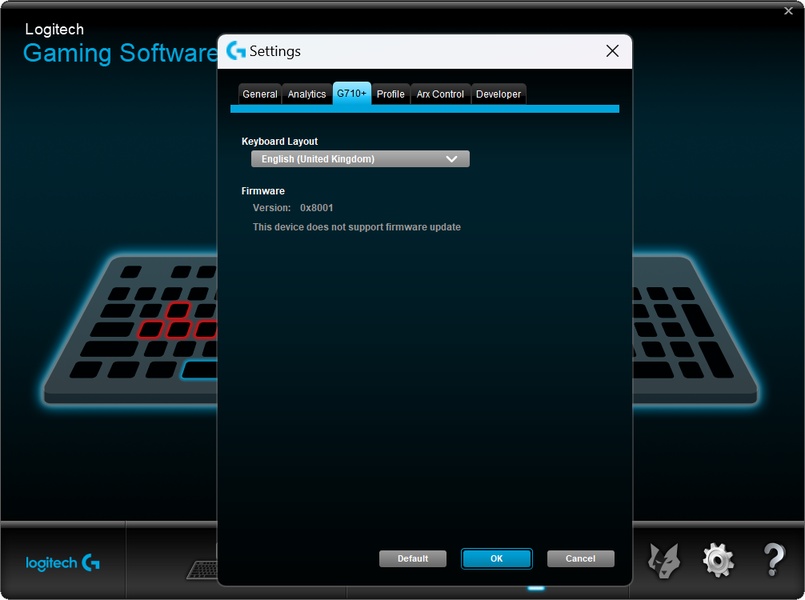
Task: Switch to the Developer tab
Action: [x=498, y=94]
